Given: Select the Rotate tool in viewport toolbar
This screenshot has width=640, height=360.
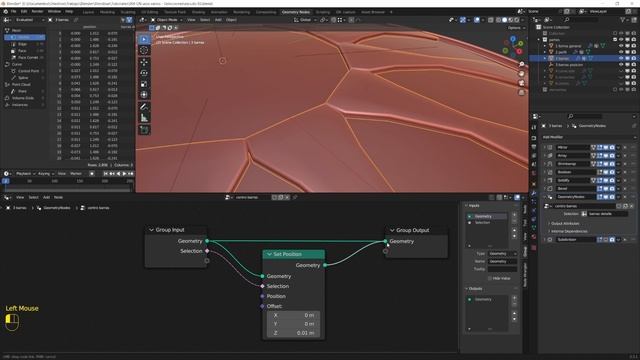Looking at the screenshot, I should (144, 73).
